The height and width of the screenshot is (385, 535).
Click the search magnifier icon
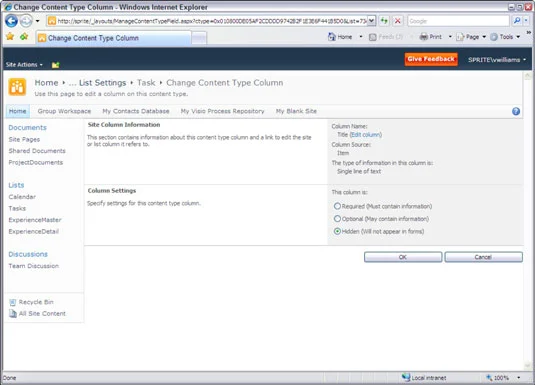pyautogui.click(x=517, y=21)
